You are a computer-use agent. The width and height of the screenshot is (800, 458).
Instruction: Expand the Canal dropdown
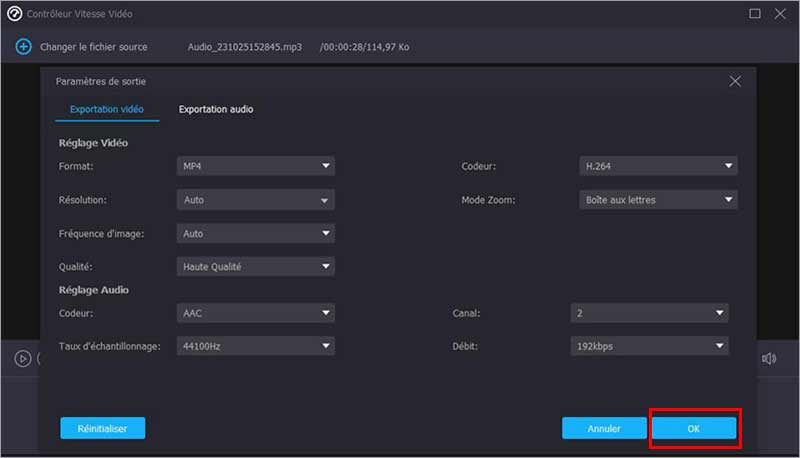[x=649, y=313]
